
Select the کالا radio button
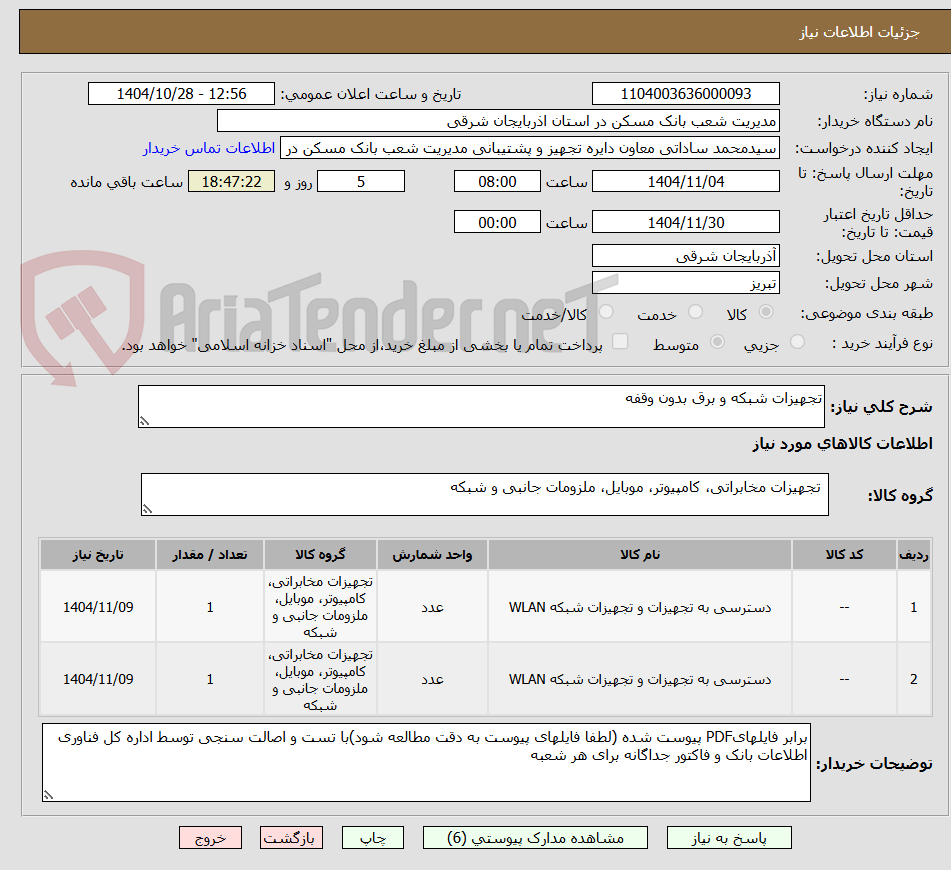coord(766,312)
